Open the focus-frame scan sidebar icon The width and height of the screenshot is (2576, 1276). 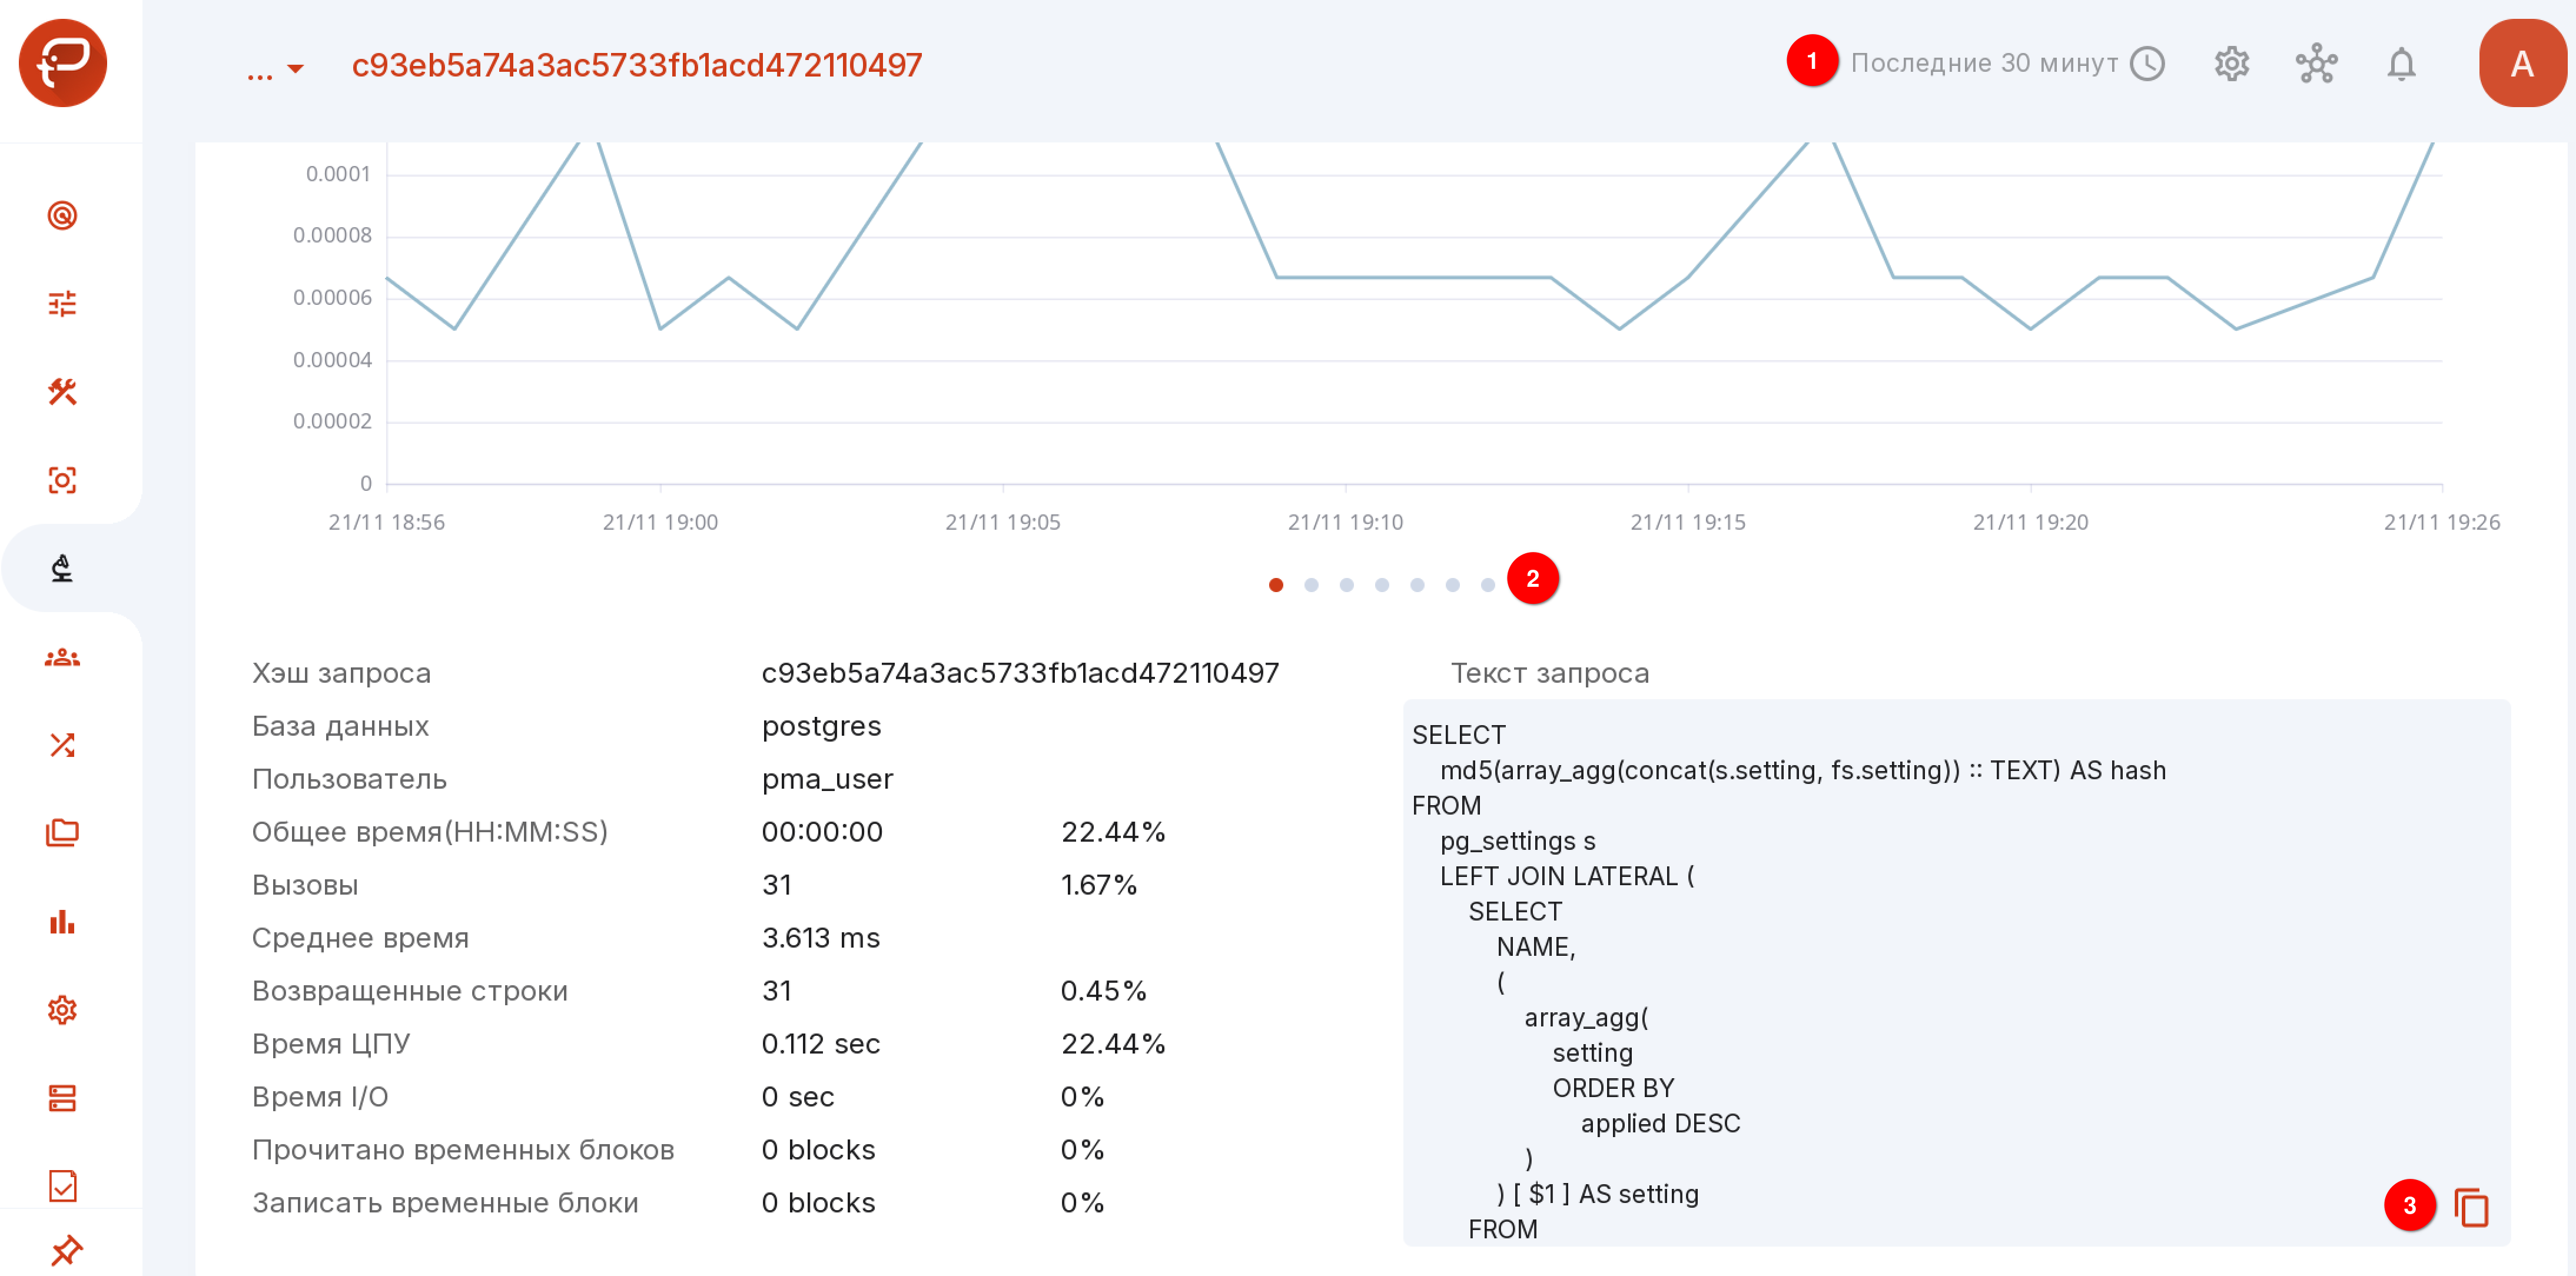(62, 480)
